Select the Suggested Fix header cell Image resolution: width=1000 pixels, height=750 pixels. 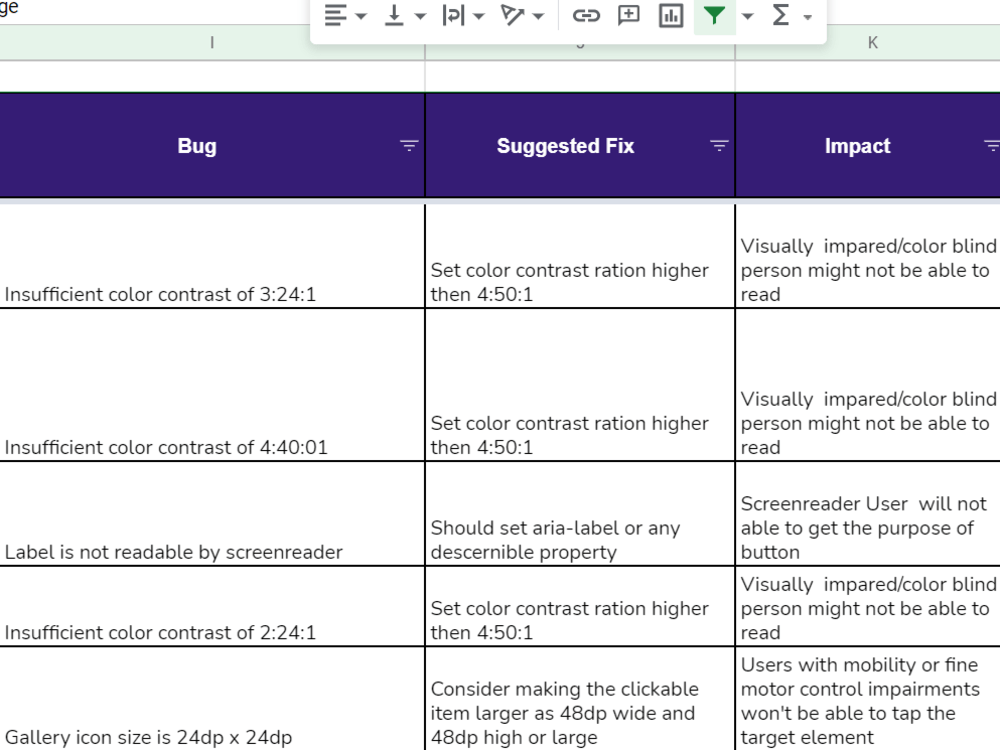pyautogui.click(x=580, y=145)
